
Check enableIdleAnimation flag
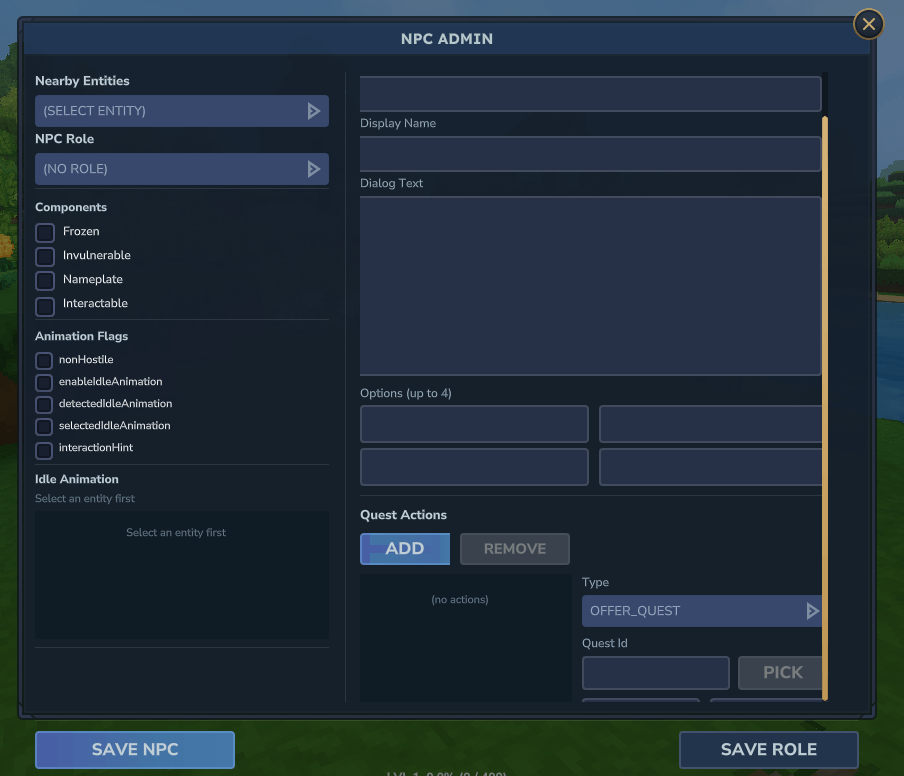pyautogui.click(x=44, y=383)
